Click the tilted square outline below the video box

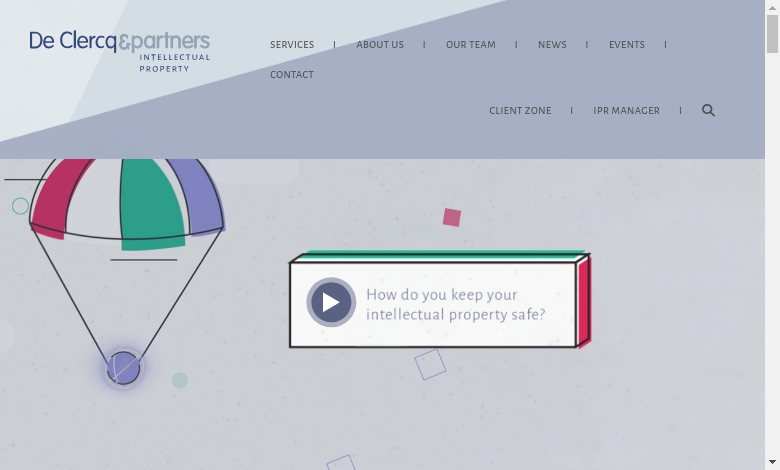pos(430,364)
